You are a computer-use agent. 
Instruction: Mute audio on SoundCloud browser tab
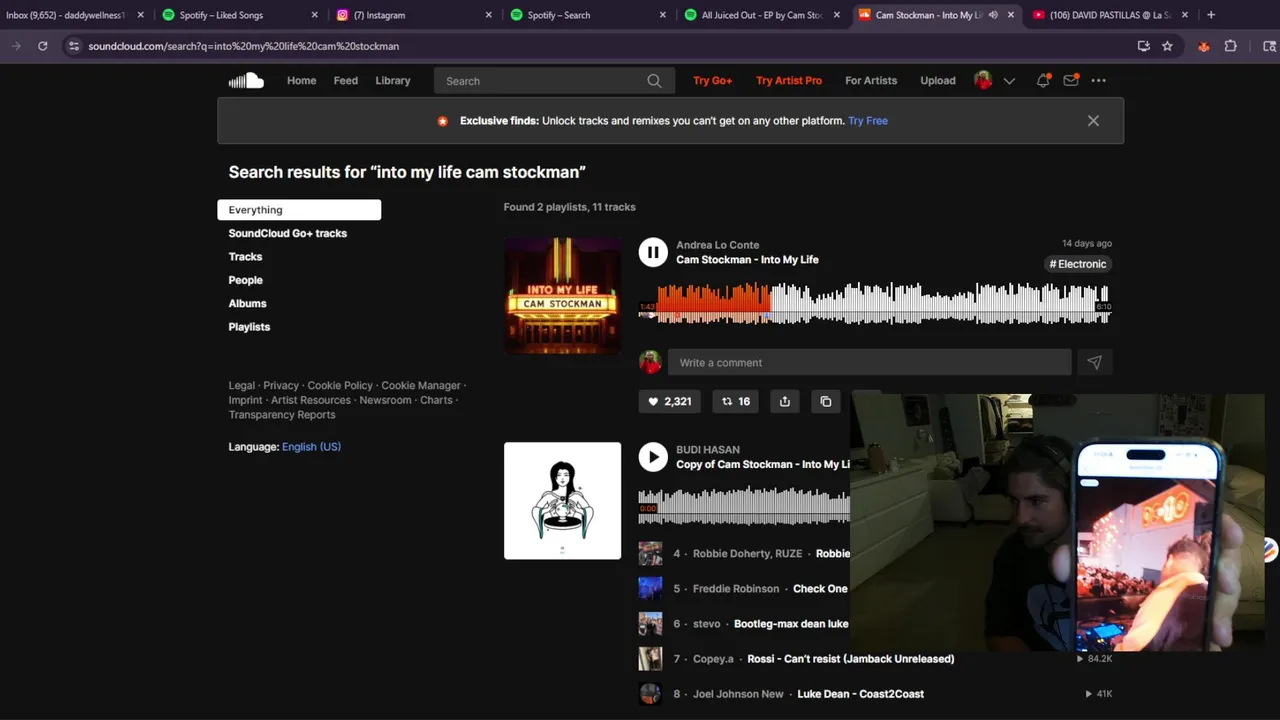click(x=993, y=15)
